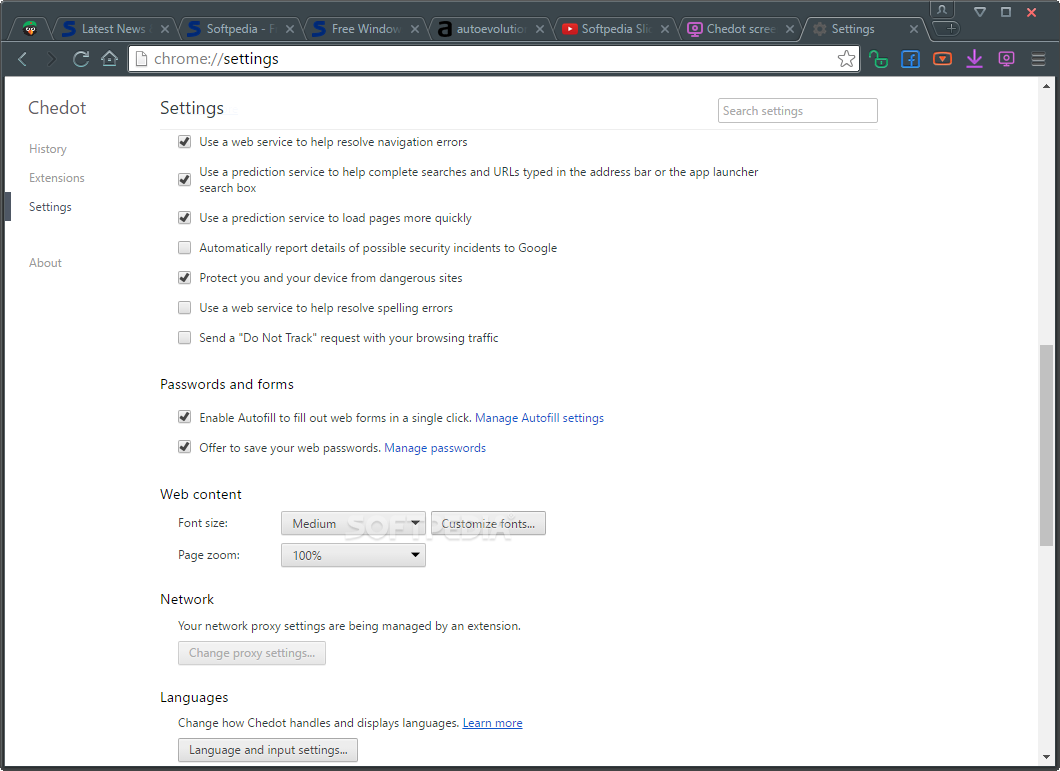Click the Chedot screen capture toolbar icon
Screen dimensions: 1060x771
pos(1006,60)
